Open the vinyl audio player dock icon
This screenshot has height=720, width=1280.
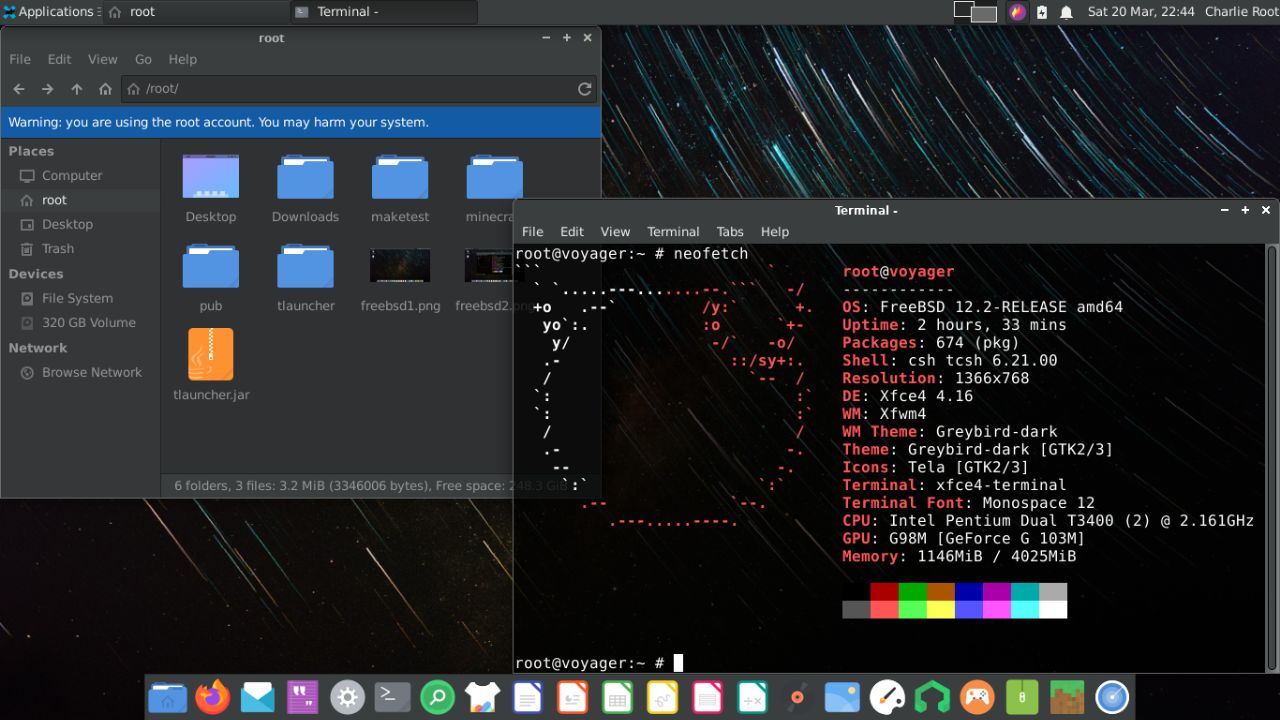pyautogui.click(x=797, y=697)
